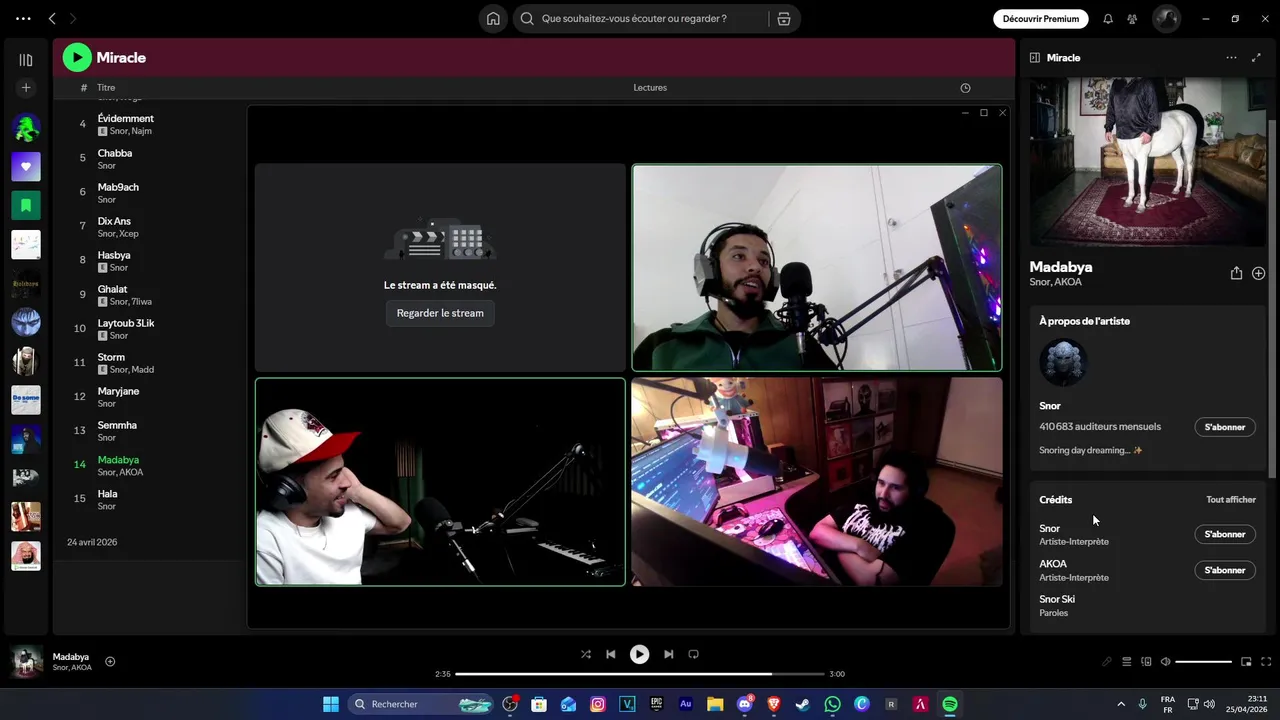This screenshot has width=1280, height=720.
Task: Seek on the song progress bar
Action: coord(640,674)
